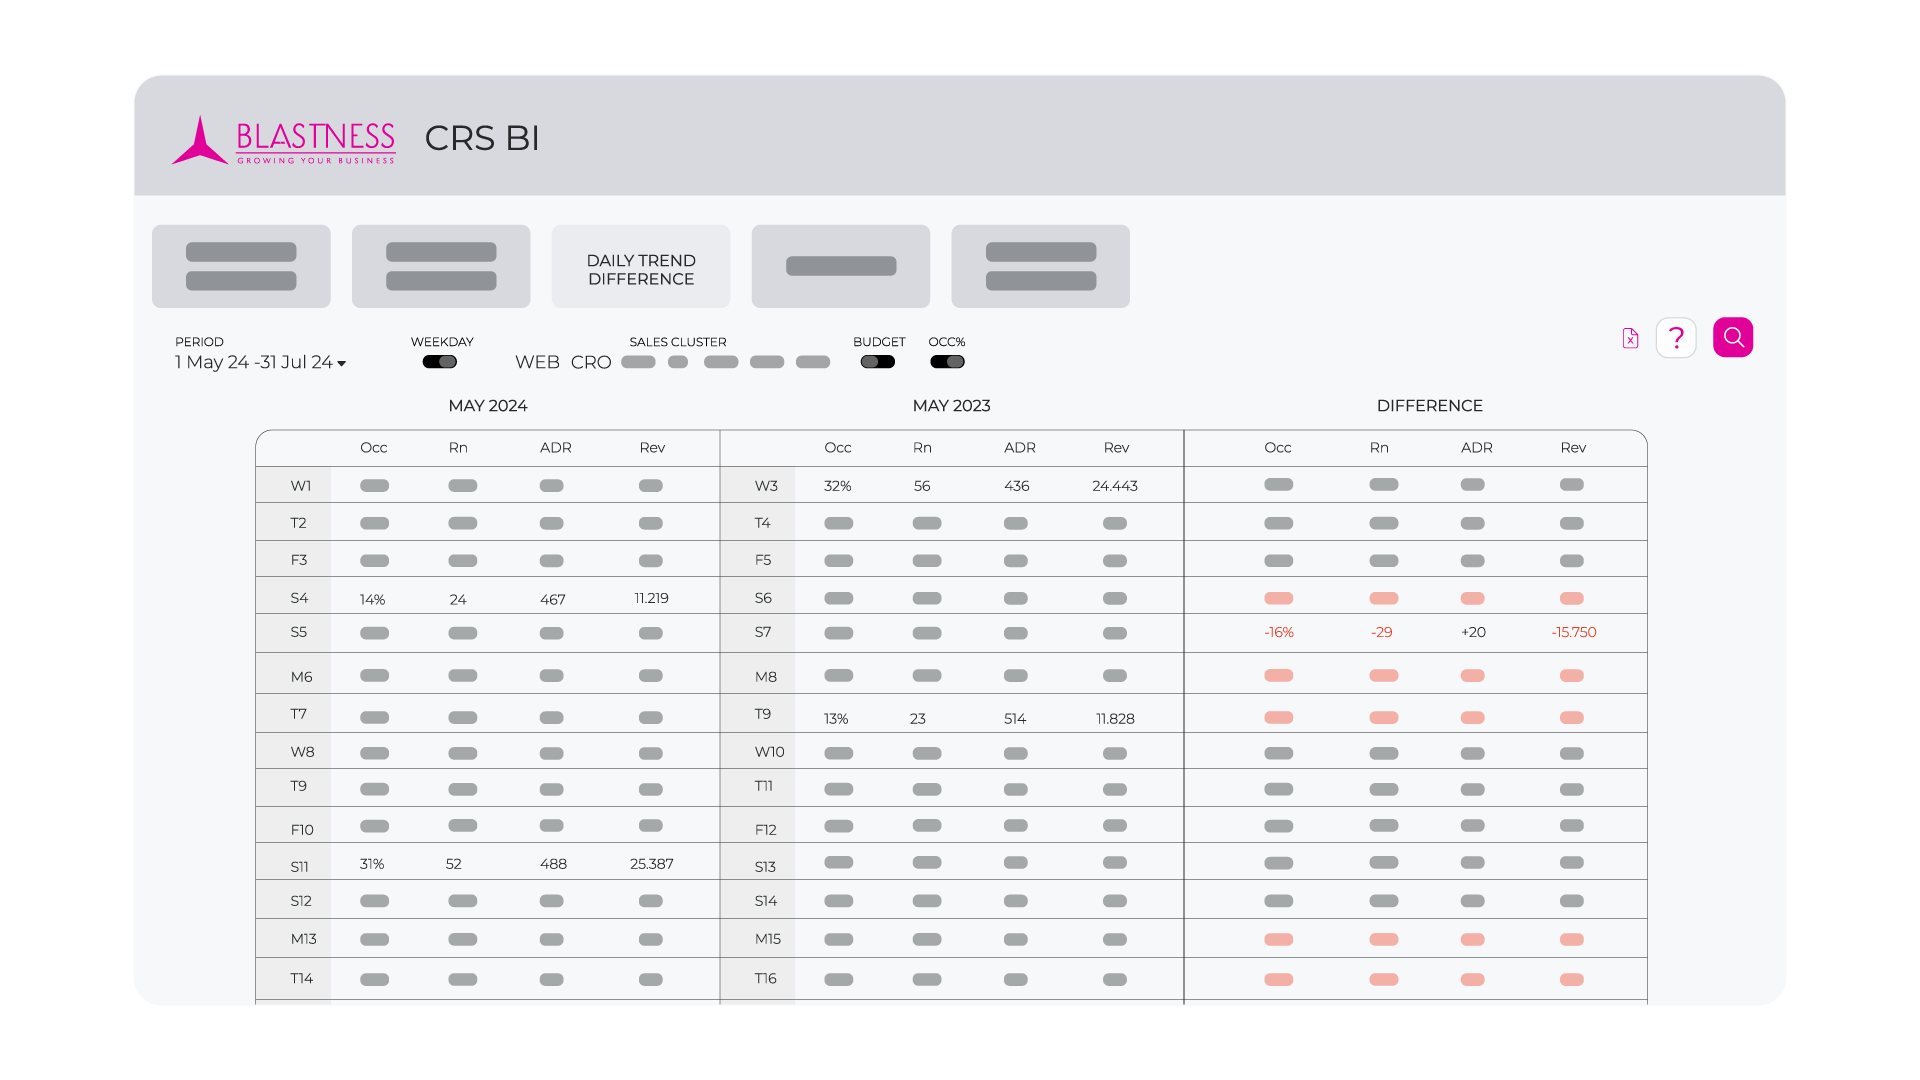Select the WEB sales cluster filter
Image resolution: width=1920 pixels, height=1080 pixels.
(537, 362)
